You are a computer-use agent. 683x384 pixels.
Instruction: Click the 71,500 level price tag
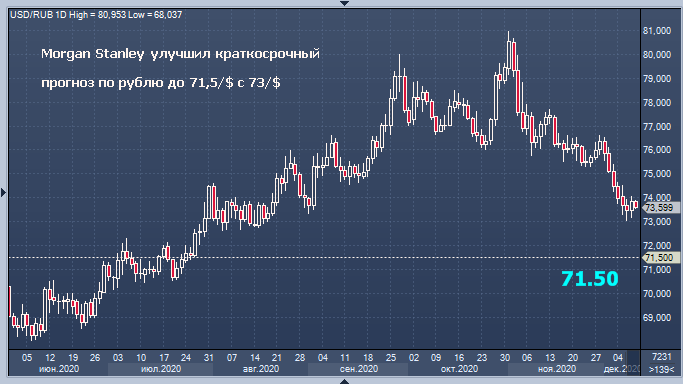(660, 258)
